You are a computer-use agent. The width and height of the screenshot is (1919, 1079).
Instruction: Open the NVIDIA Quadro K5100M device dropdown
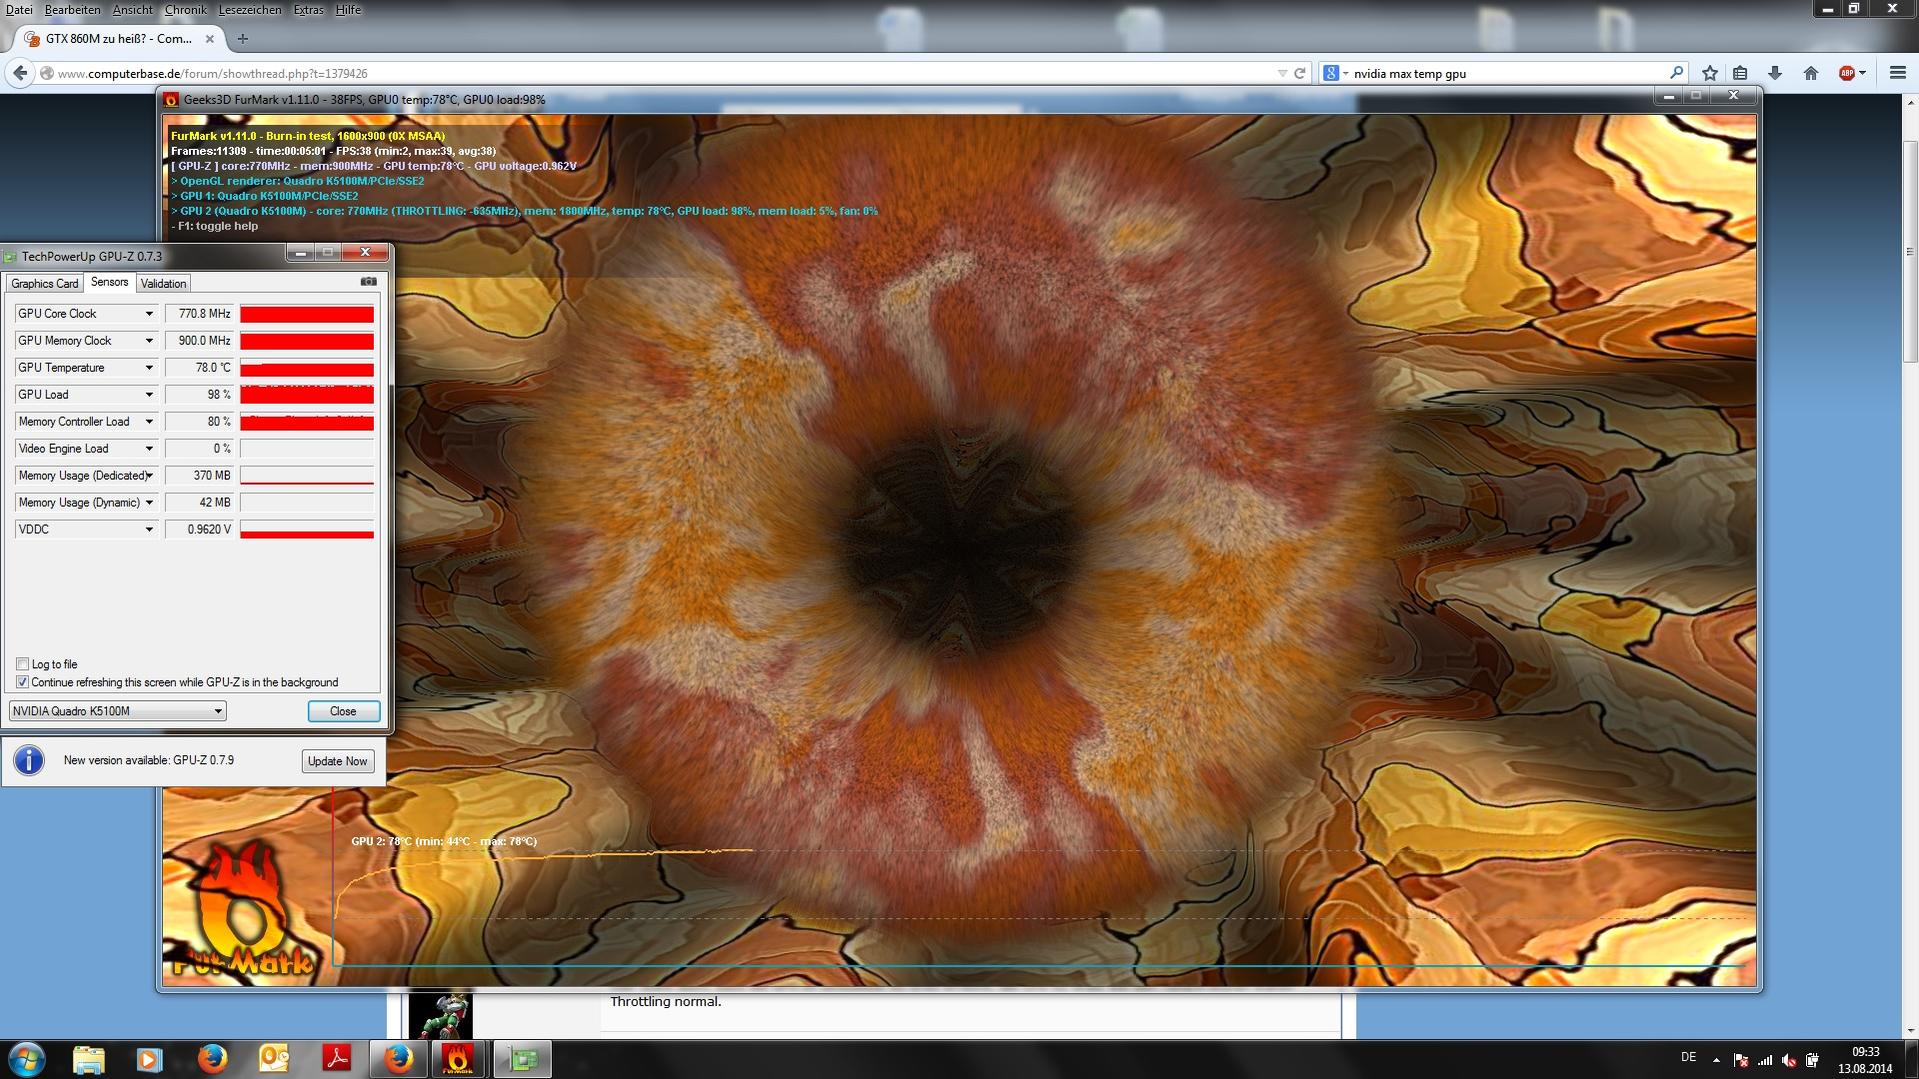117,711
